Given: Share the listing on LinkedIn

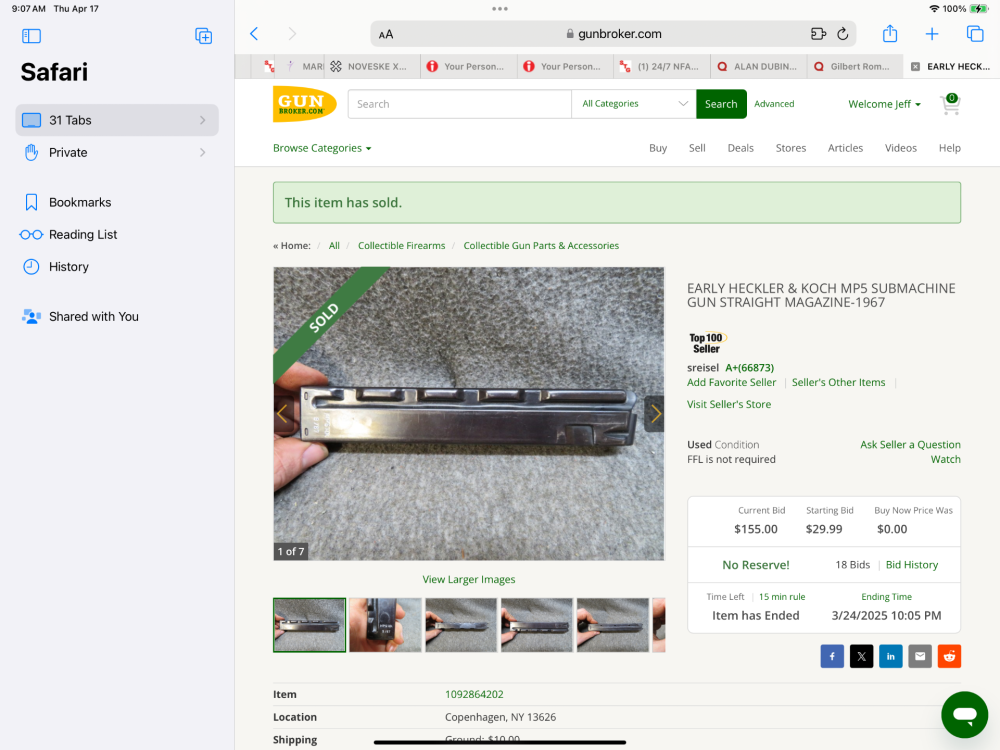Looking at the screenshot, I should 890,656.
